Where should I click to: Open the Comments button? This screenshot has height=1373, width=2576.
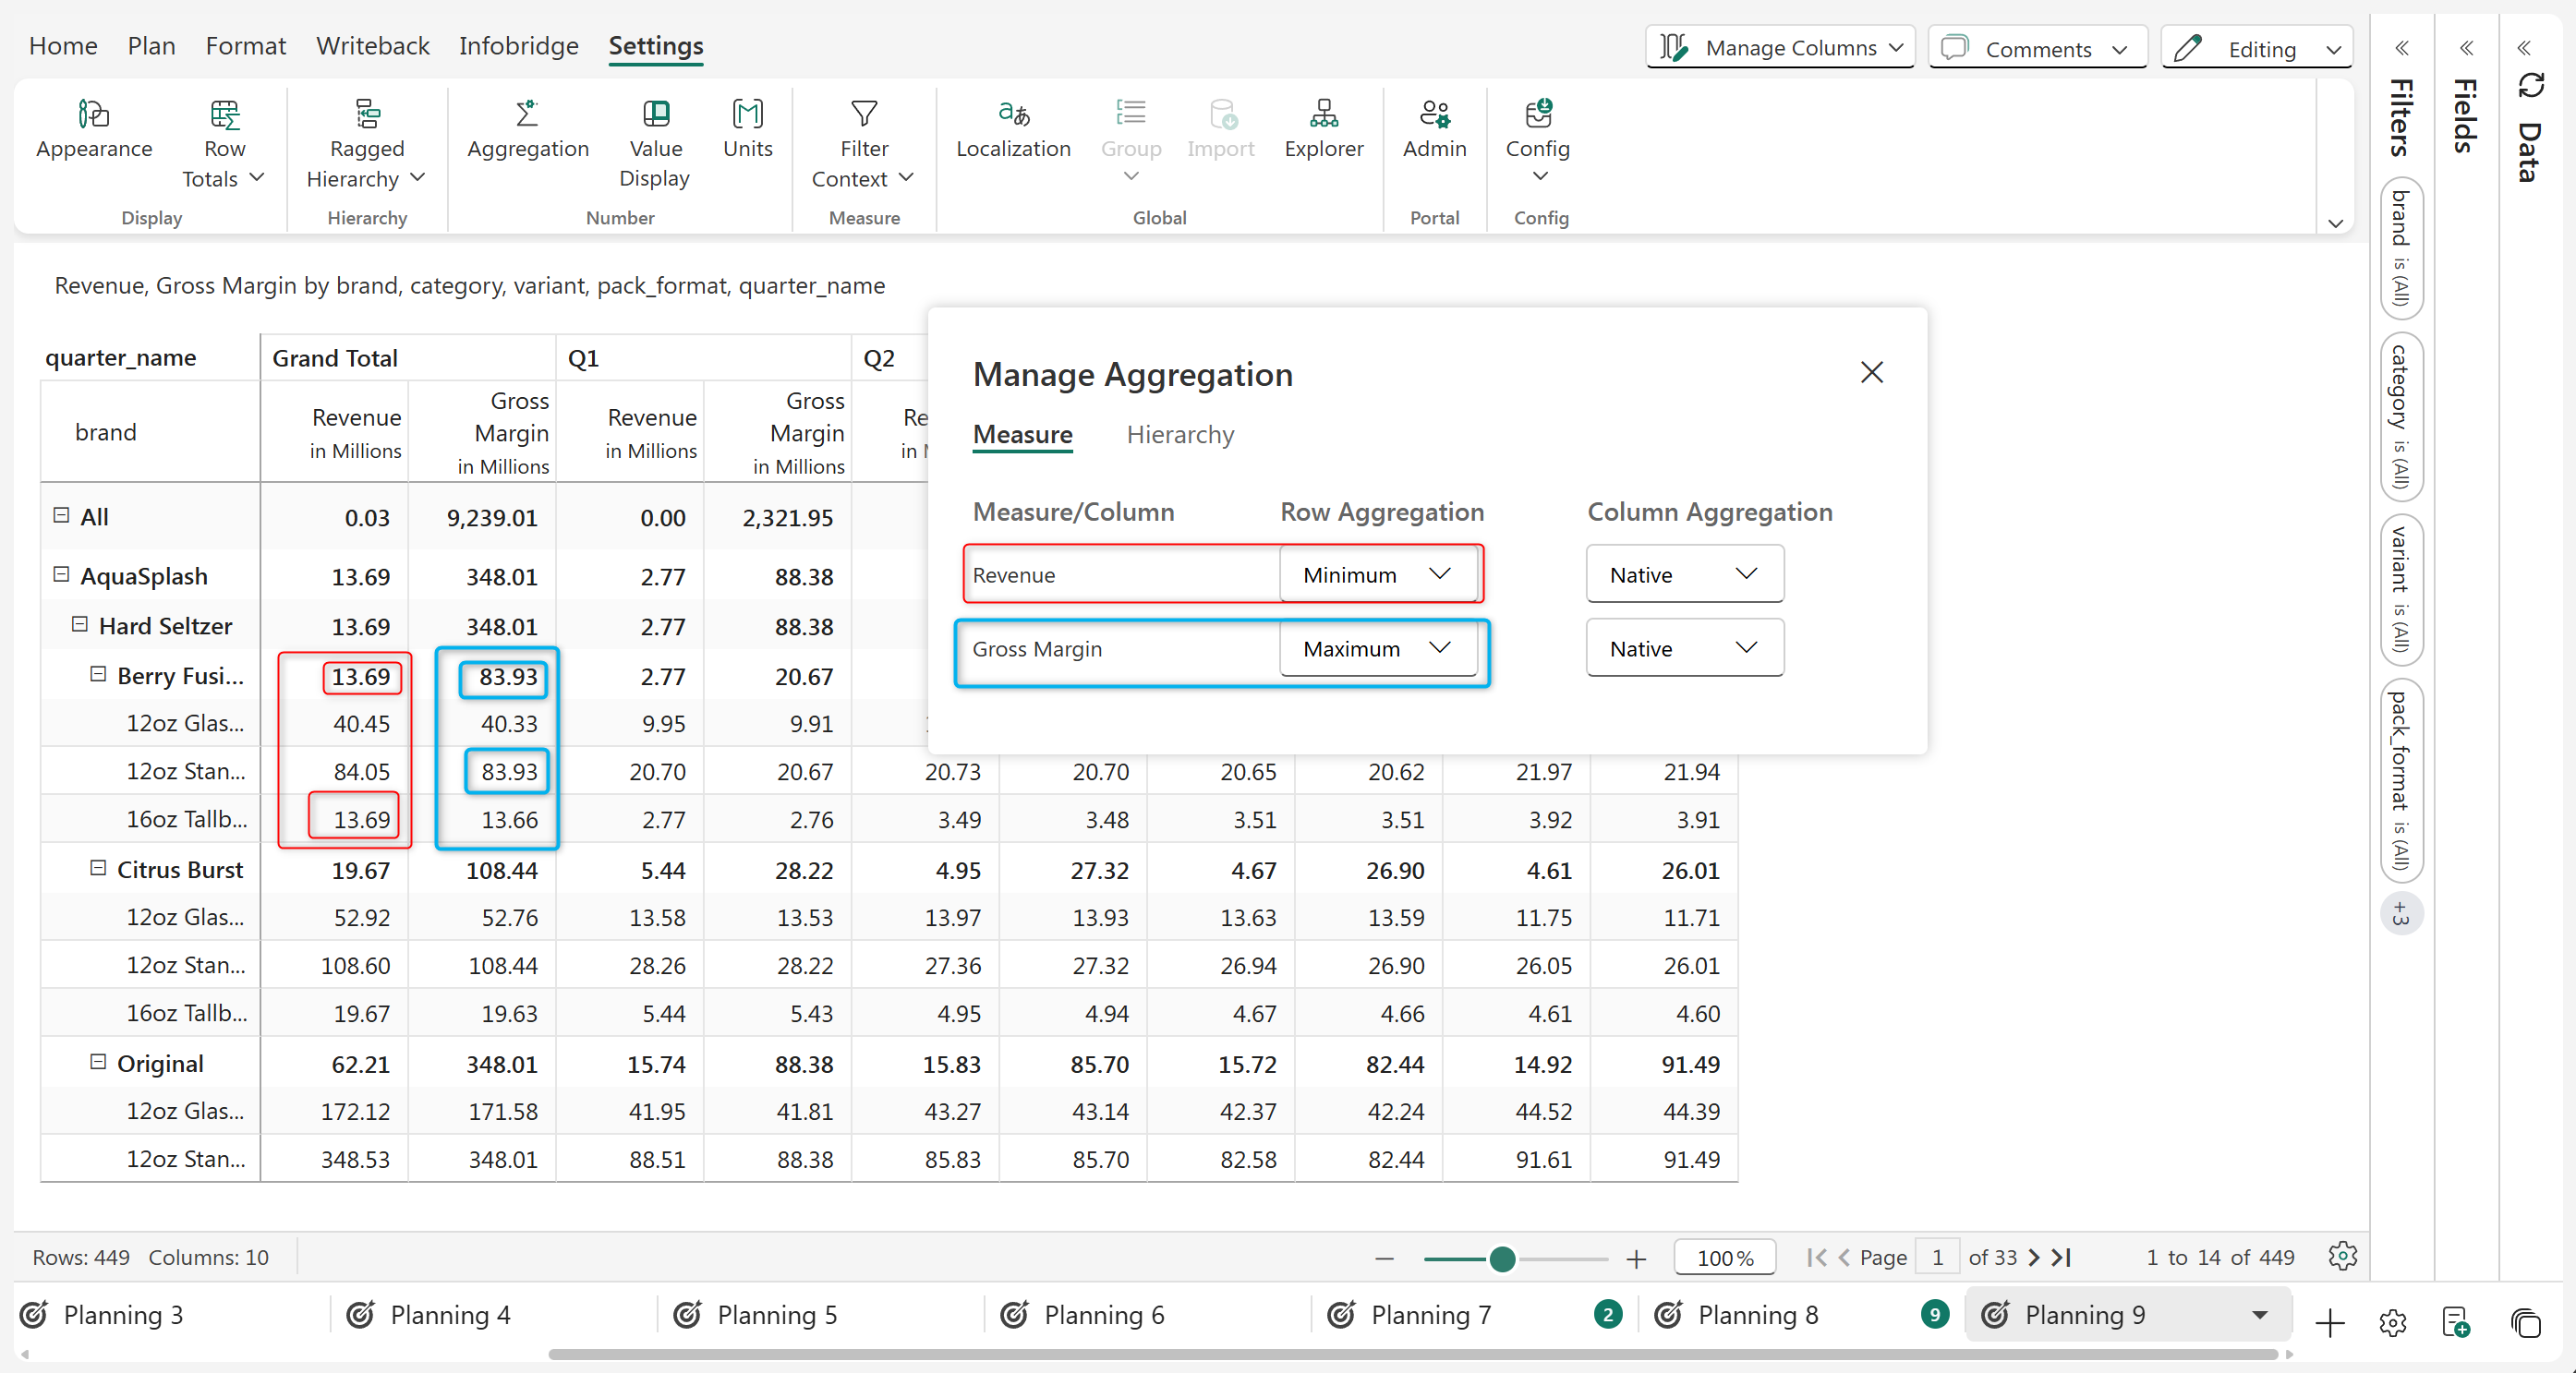click(2037, 48)
